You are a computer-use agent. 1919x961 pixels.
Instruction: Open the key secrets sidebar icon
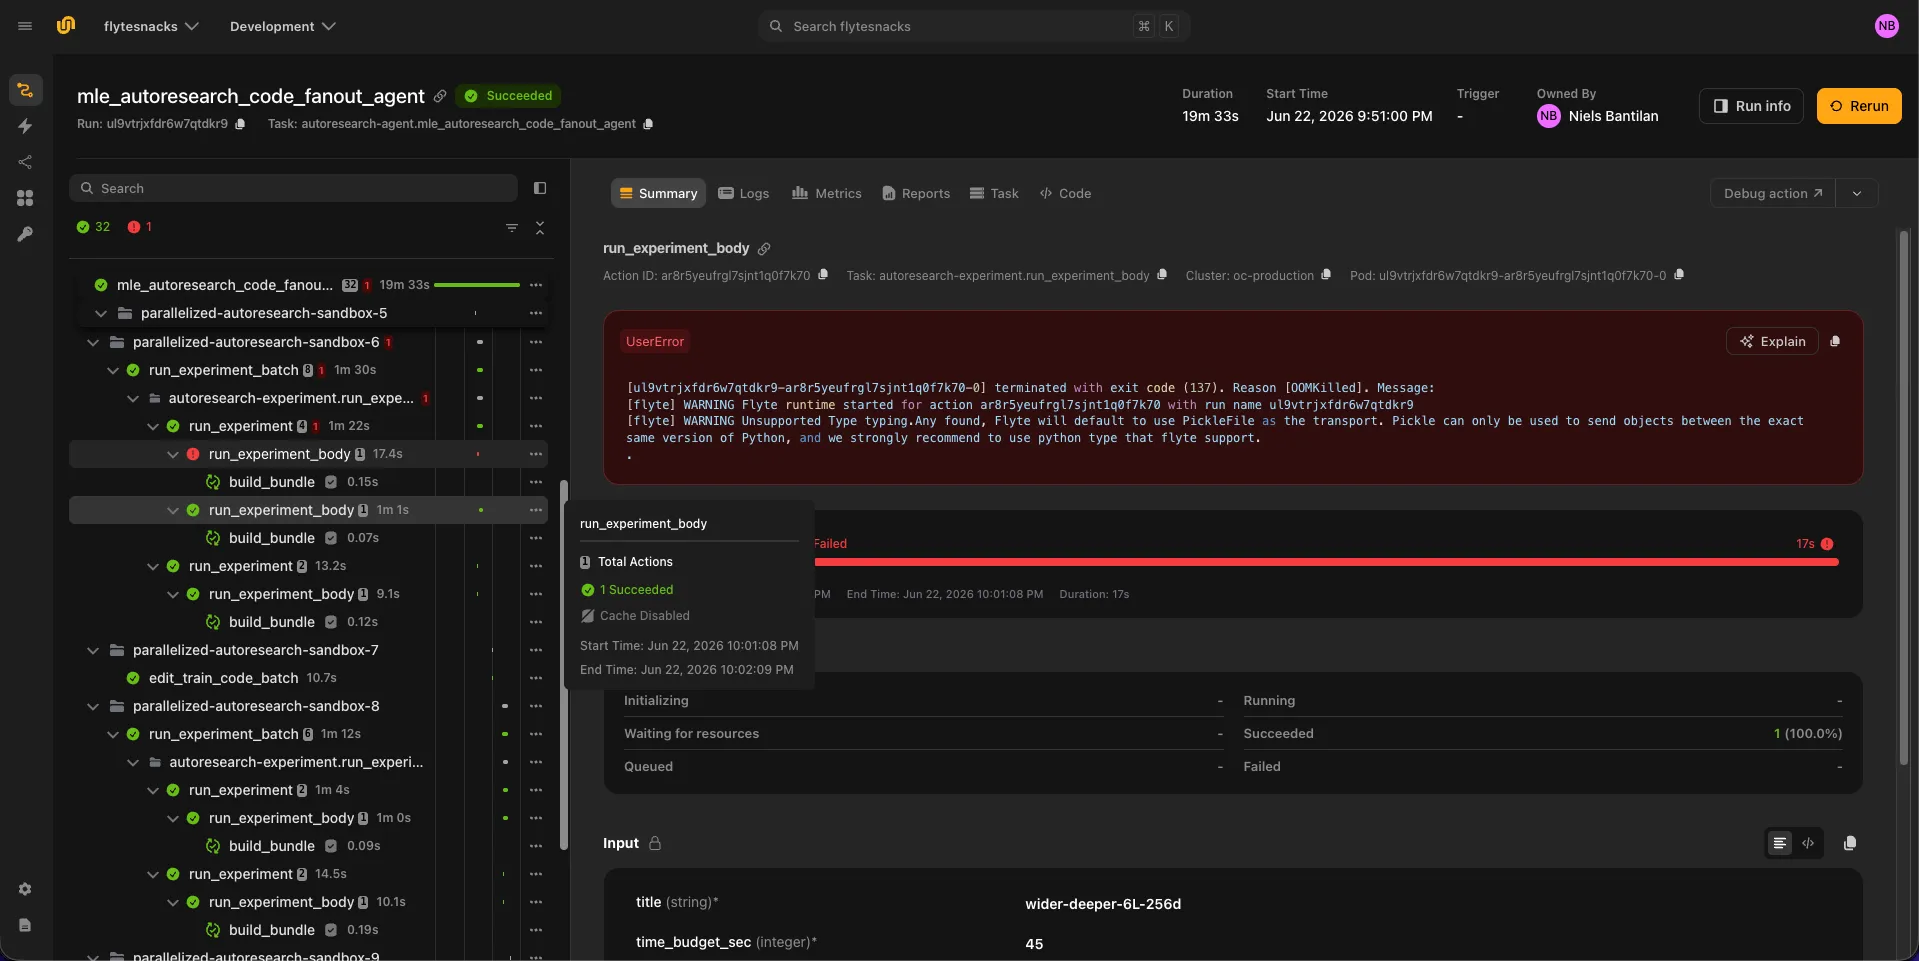pos(25,234)
